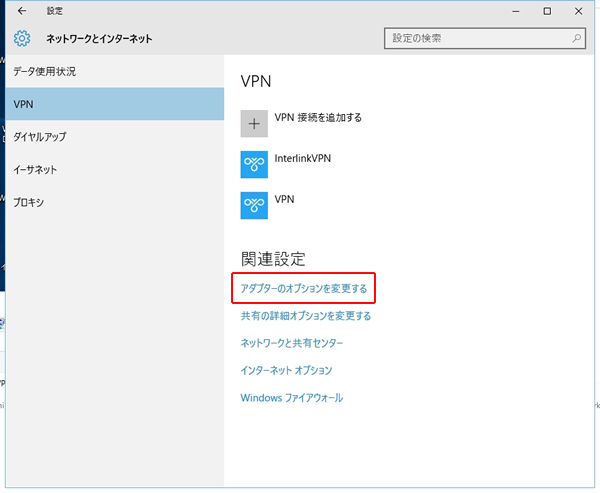Select the InterlinkVPN connection name
Viewport: 600px width, 493px height.
pos(303,158)
